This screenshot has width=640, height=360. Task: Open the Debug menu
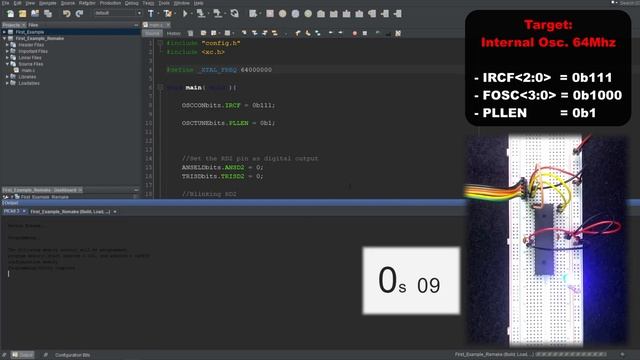(x=131, y=3)
